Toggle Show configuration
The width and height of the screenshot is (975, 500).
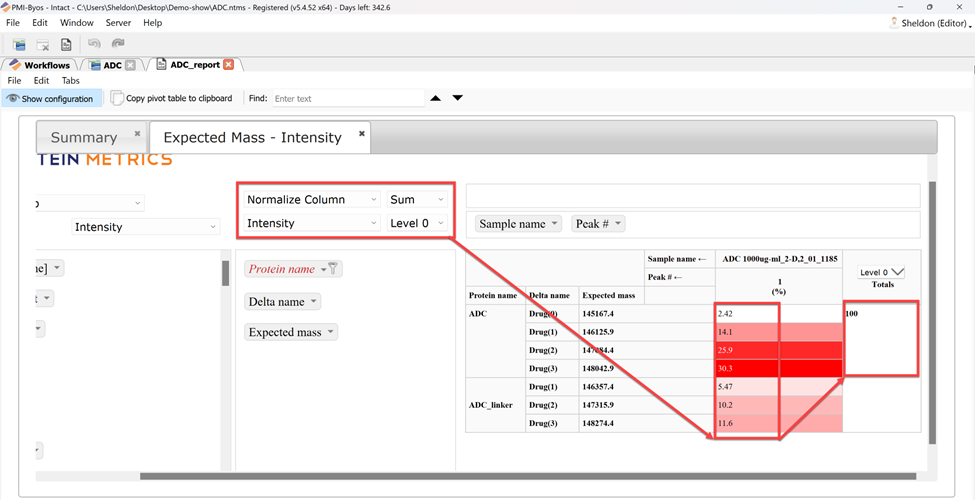(49, 99)
